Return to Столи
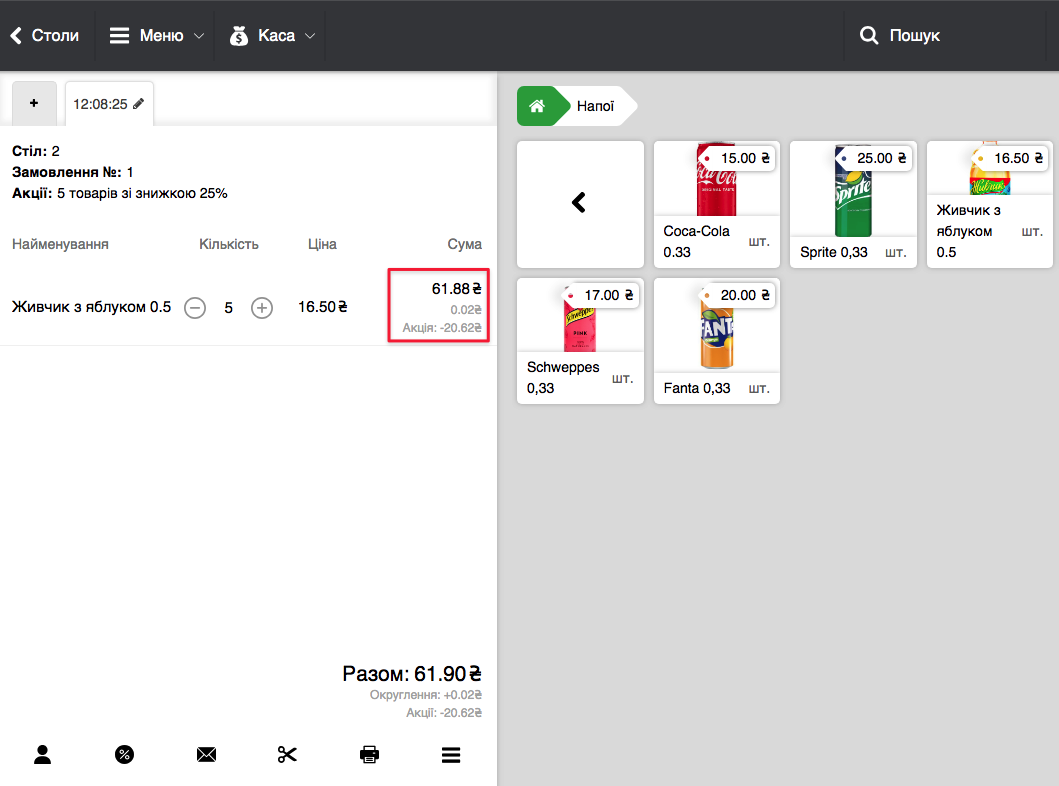Screen dimensions: 1059x786 click(x=45, y=36)
